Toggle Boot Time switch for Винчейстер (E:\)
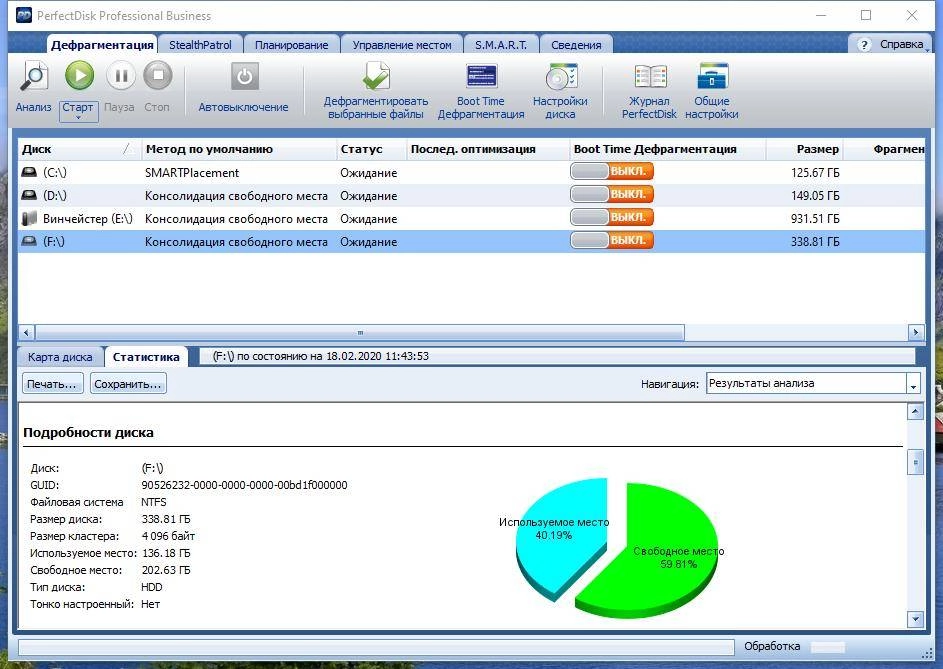The image size is (943, 669). (612, 217)
